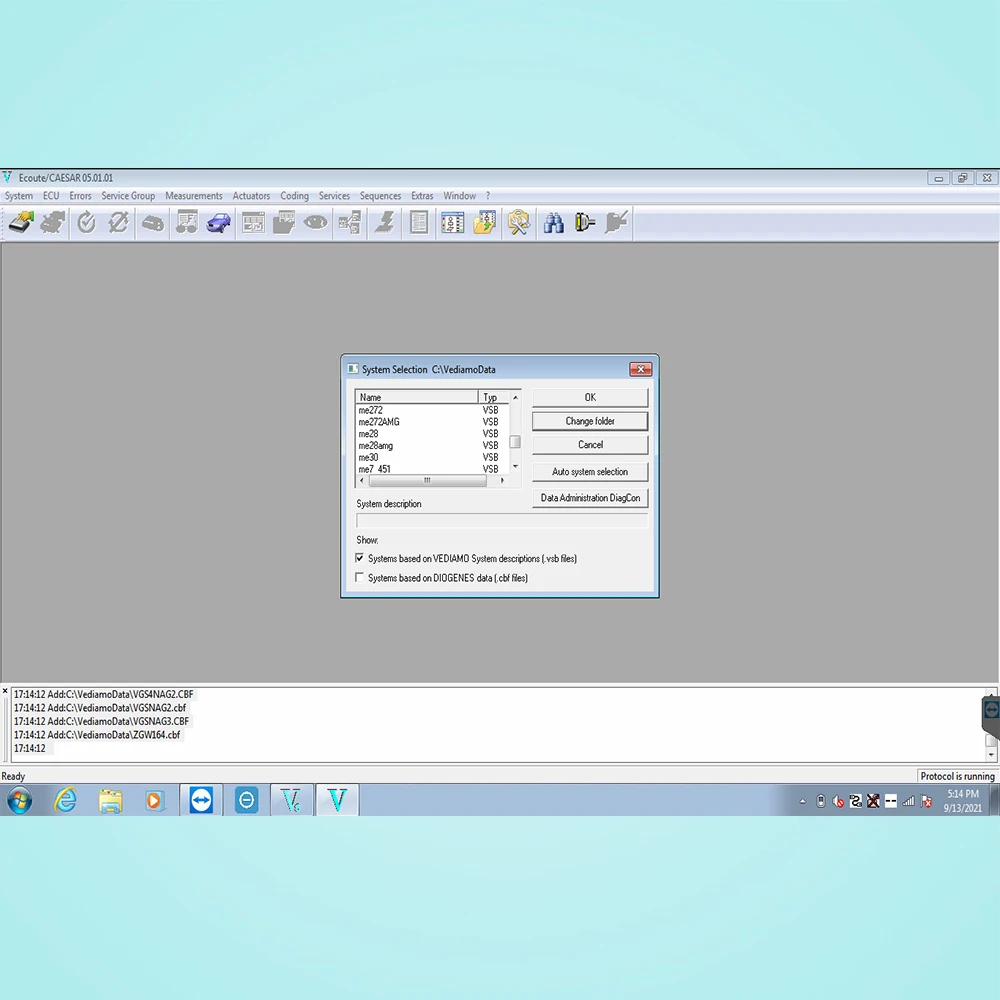The width and height of the screenshot is (1000, 1000).
Task: Click the grayed folder window toolbar icon
Action: click(284, 223)
